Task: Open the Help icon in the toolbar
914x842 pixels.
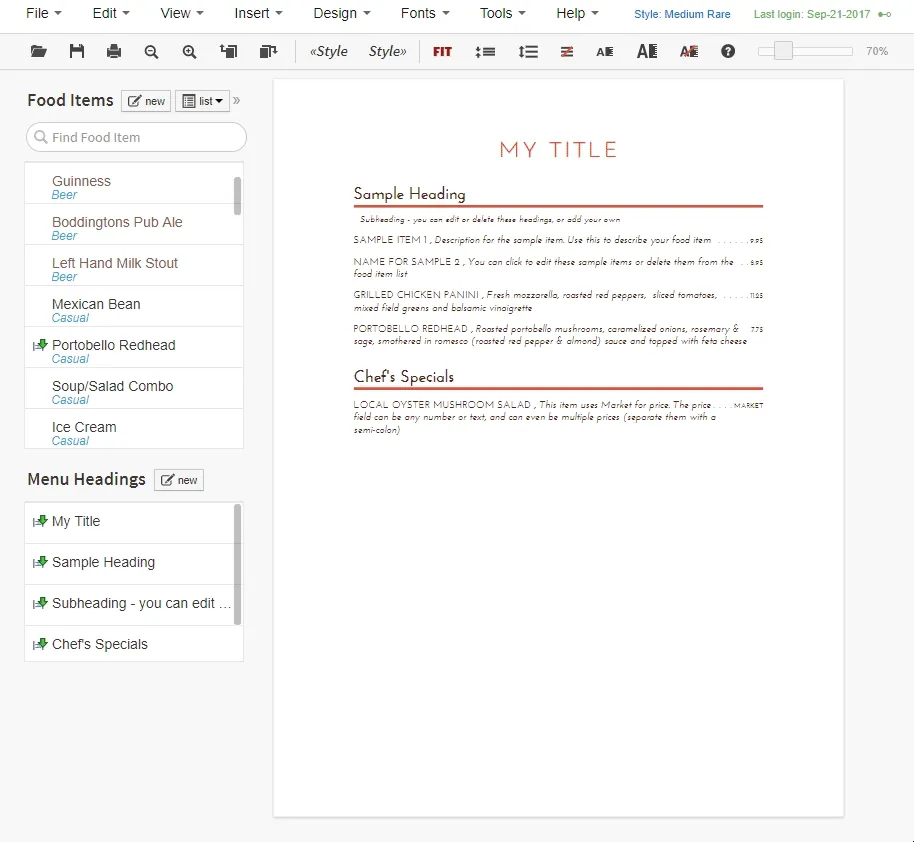Action: click(x=727, y=51)
